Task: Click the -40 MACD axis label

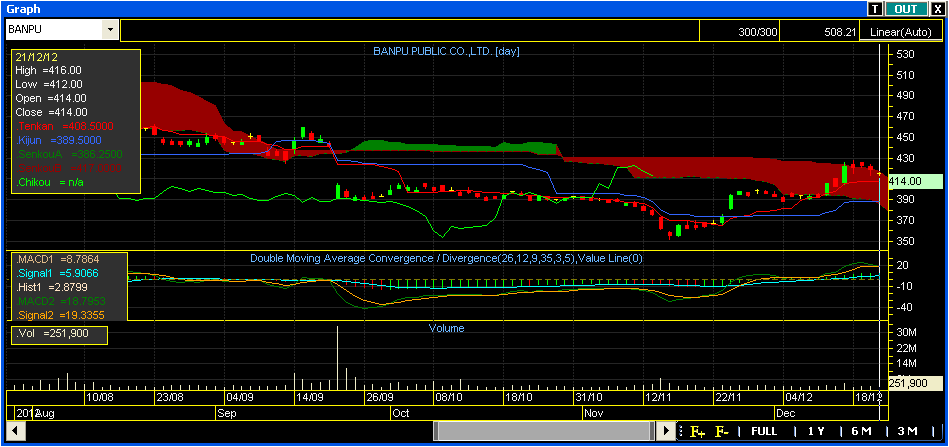Action: [905, 307]
